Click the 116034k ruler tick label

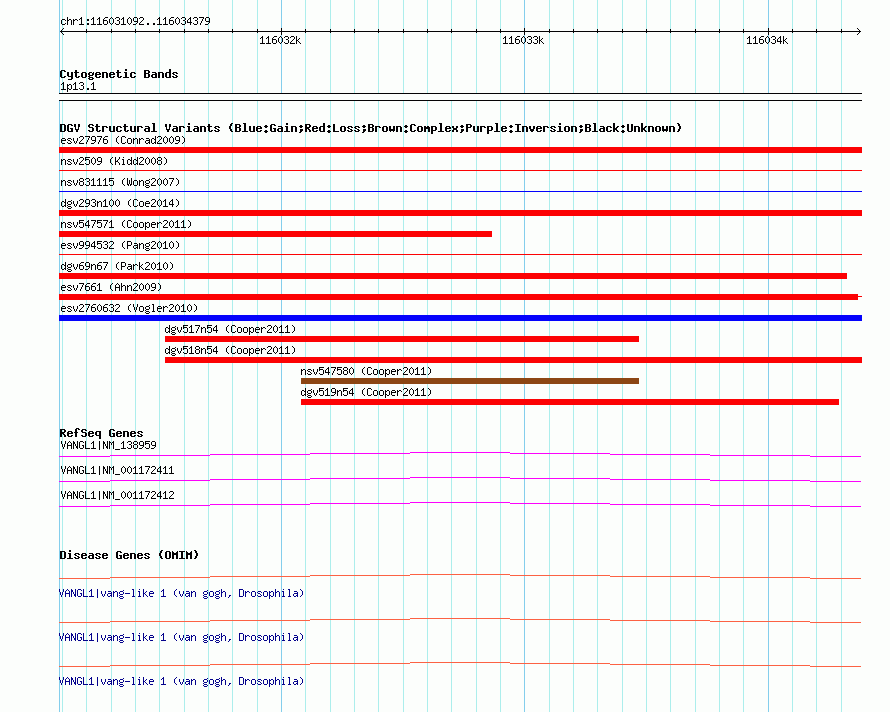[x=767, y=40]
